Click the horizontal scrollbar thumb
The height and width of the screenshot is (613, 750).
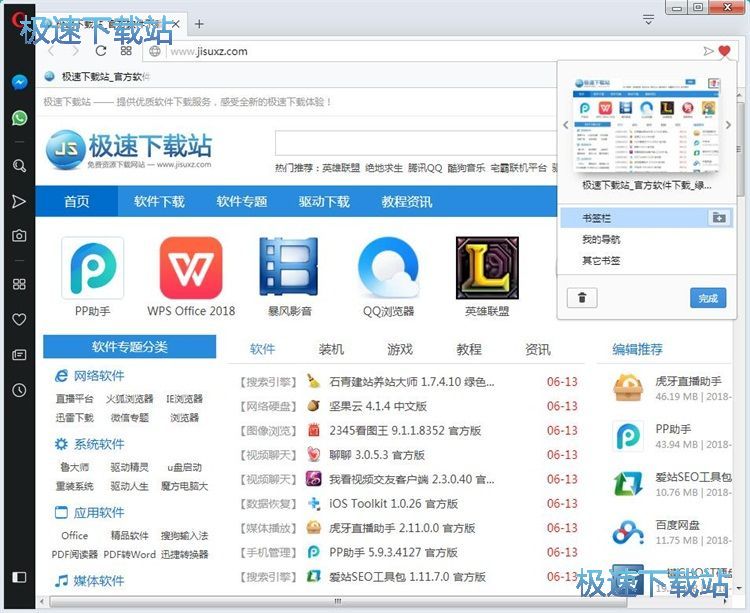tap(338, 601)
